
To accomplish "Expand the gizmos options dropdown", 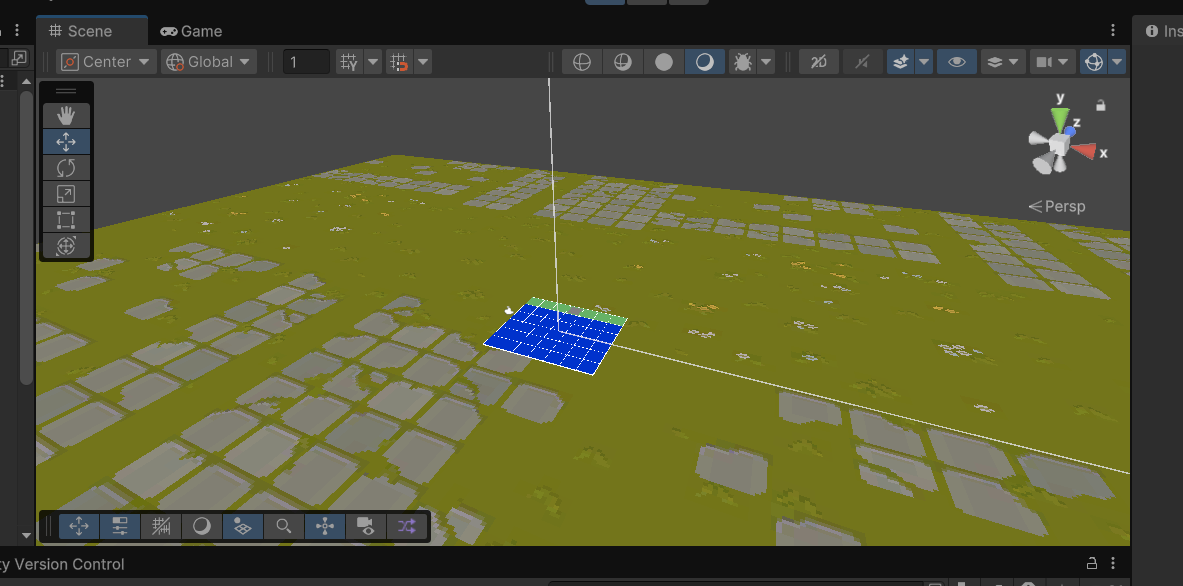I will tap(1118, 61).
